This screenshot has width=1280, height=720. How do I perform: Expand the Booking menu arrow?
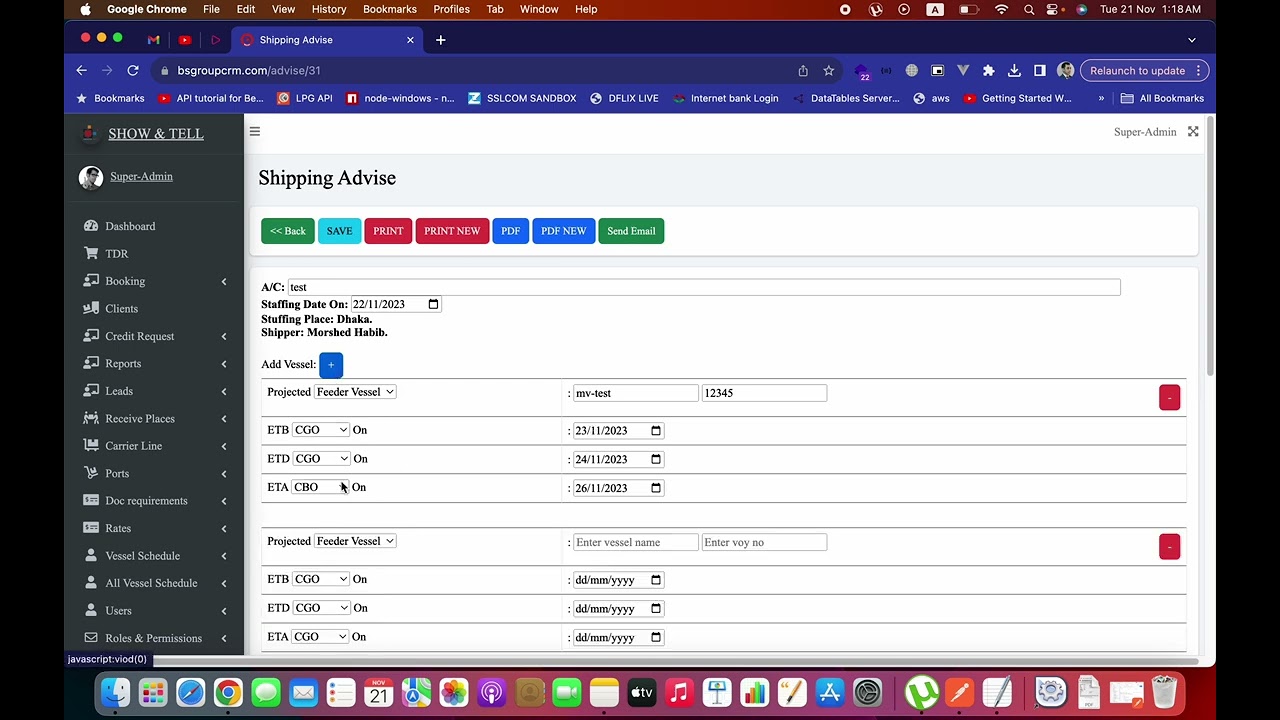[x=224, y=282]
